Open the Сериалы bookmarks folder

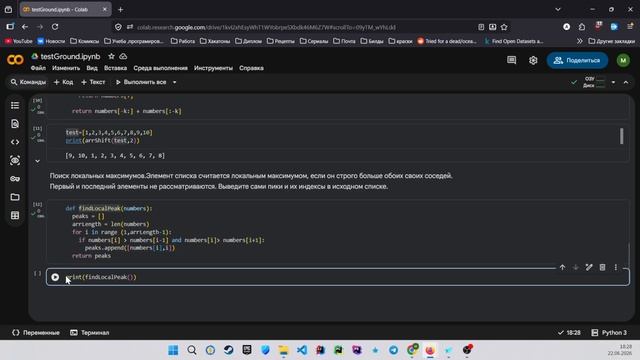[x=314, y=41]
